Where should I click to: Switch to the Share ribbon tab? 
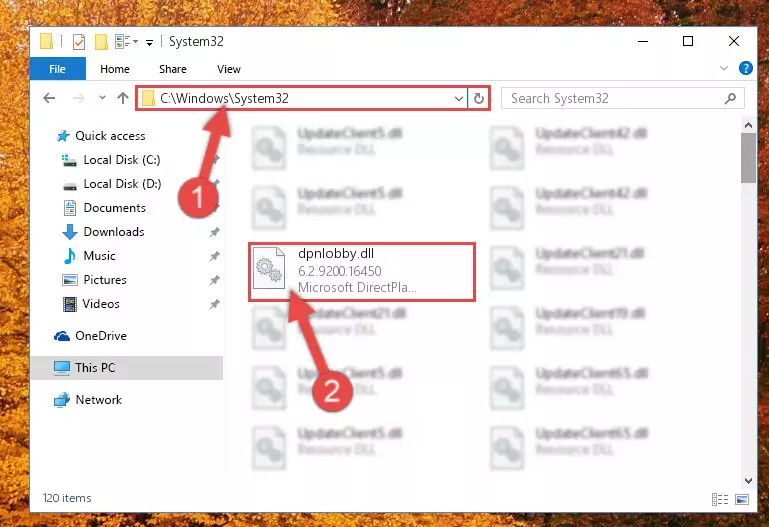(x=173, y=69)
